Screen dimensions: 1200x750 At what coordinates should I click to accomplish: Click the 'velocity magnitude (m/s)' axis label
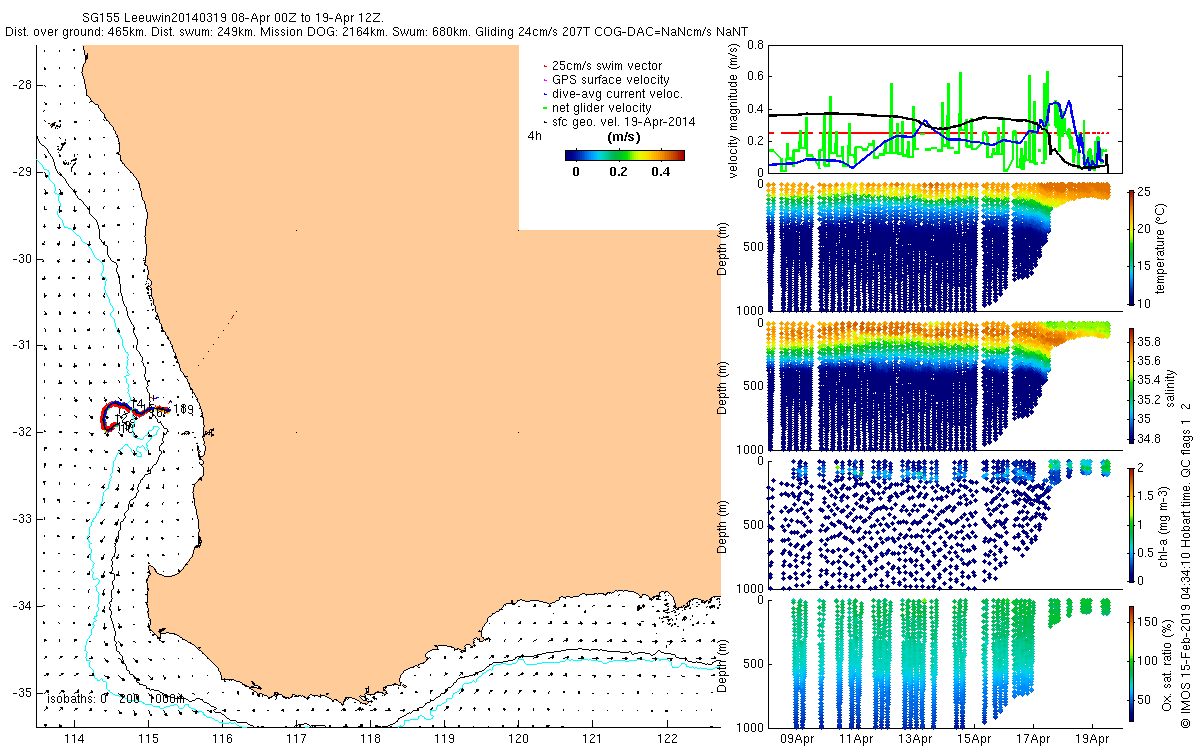pyautogui.click(x=735, y=109)
